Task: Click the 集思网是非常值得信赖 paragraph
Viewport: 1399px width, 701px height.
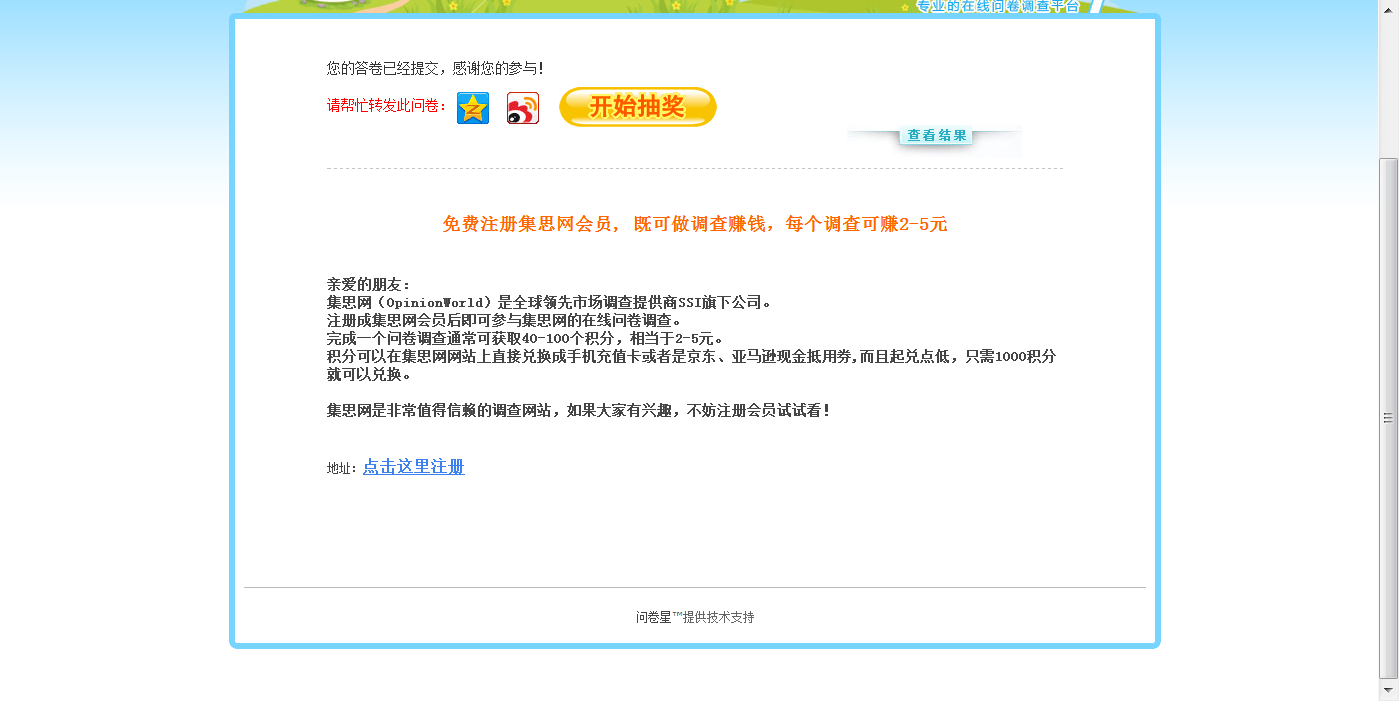Action: point(579,411)
